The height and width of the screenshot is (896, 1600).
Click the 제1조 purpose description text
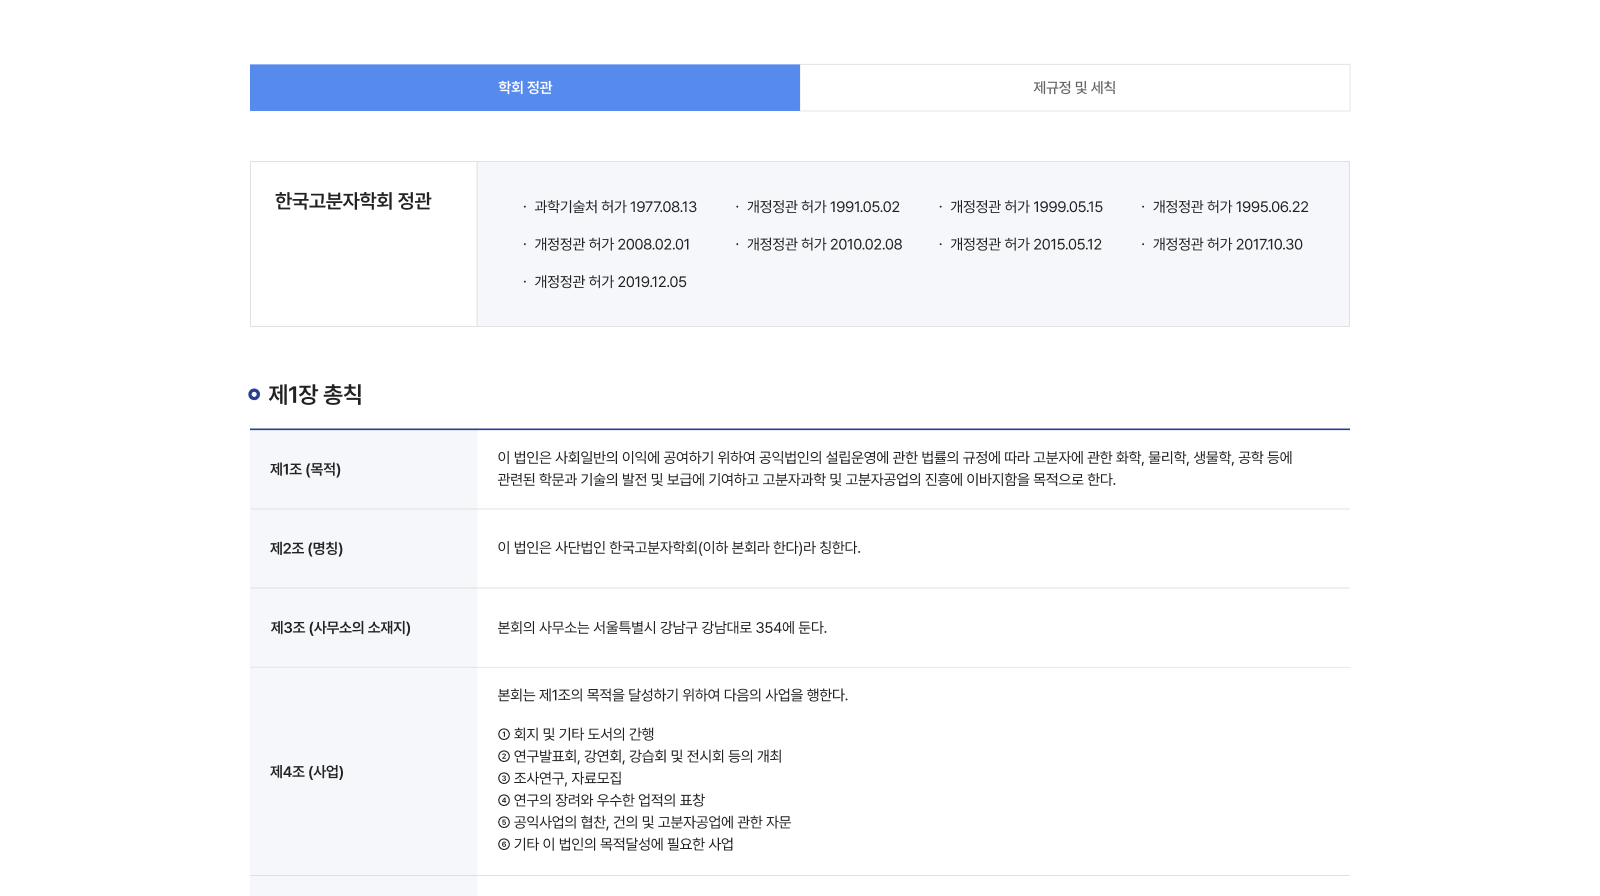pos(895,468)
